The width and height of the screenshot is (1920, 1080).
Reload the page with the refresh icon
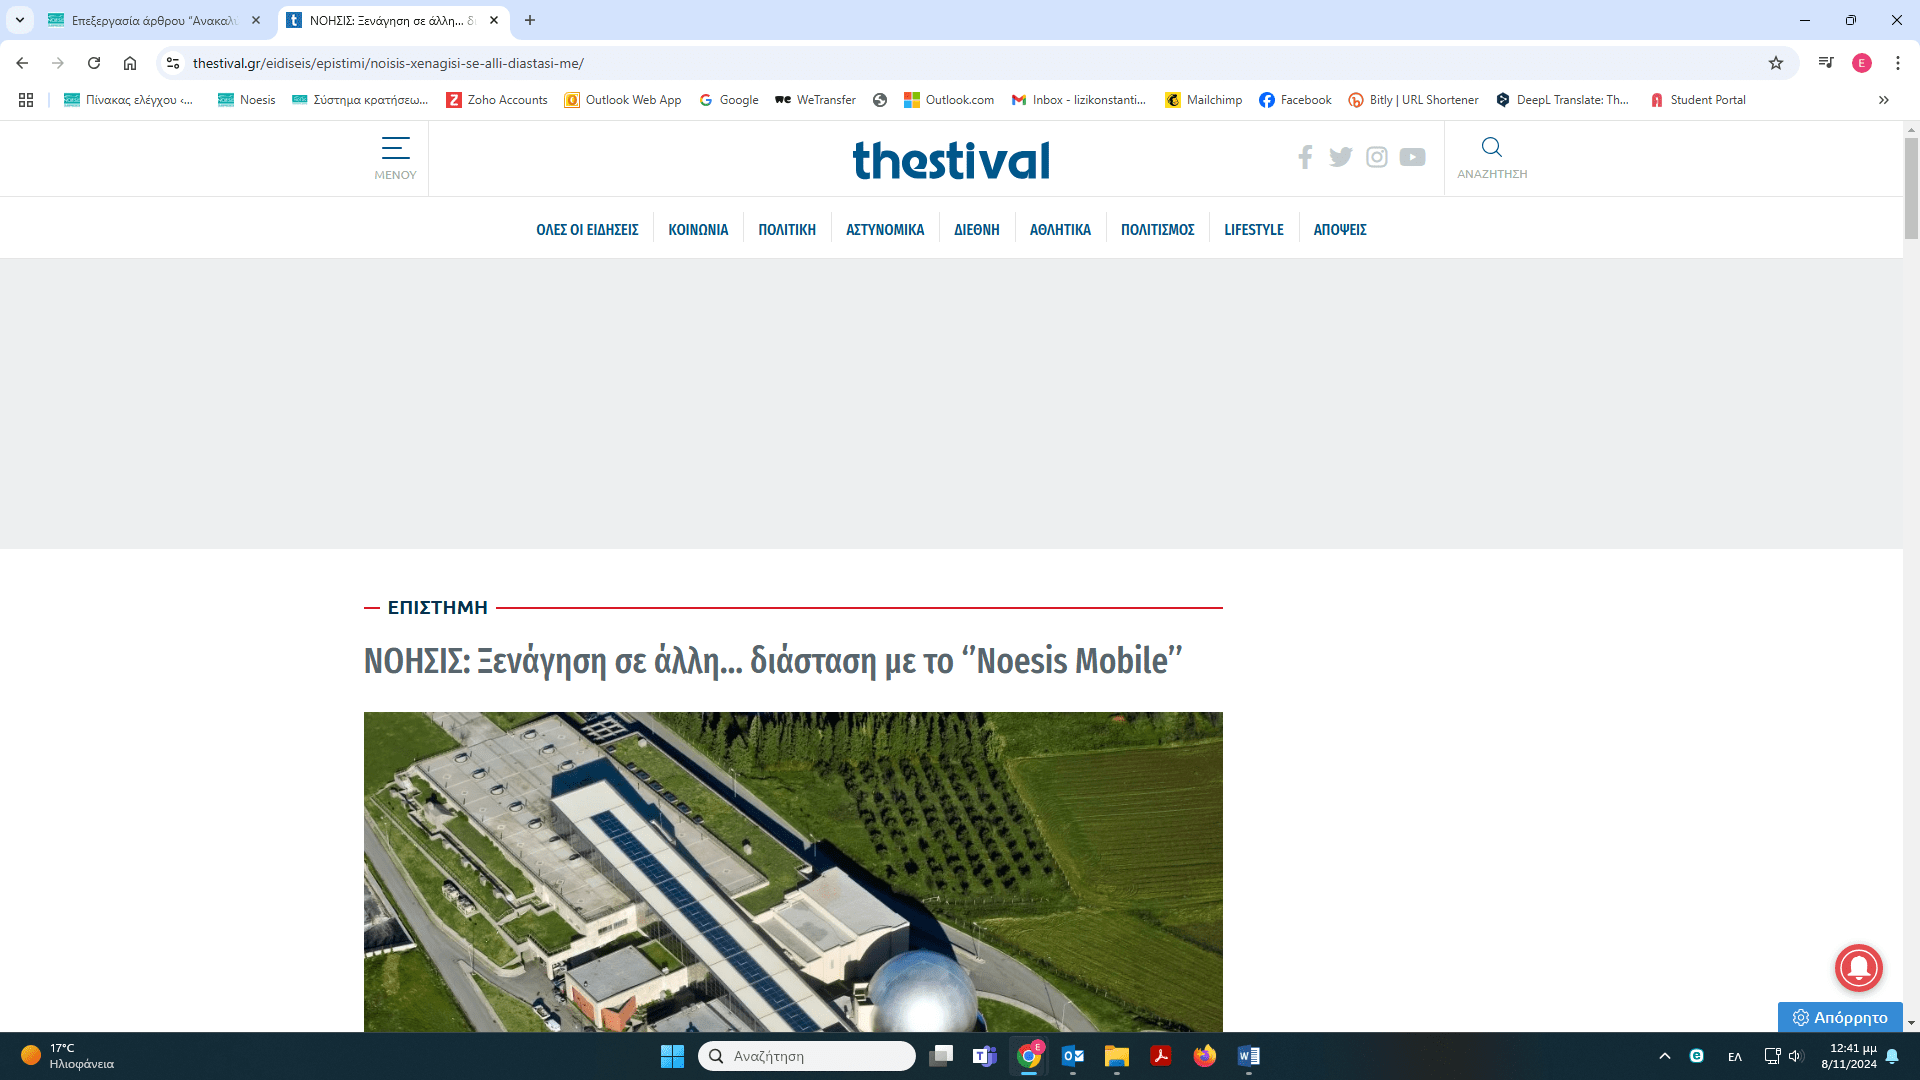[94, 63]
